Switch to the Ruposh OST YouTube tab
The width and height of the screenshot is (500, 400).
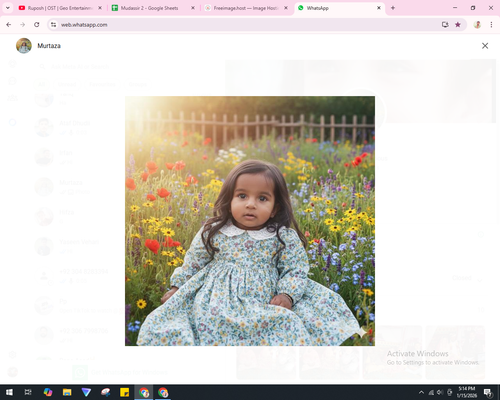coord(60,8)
